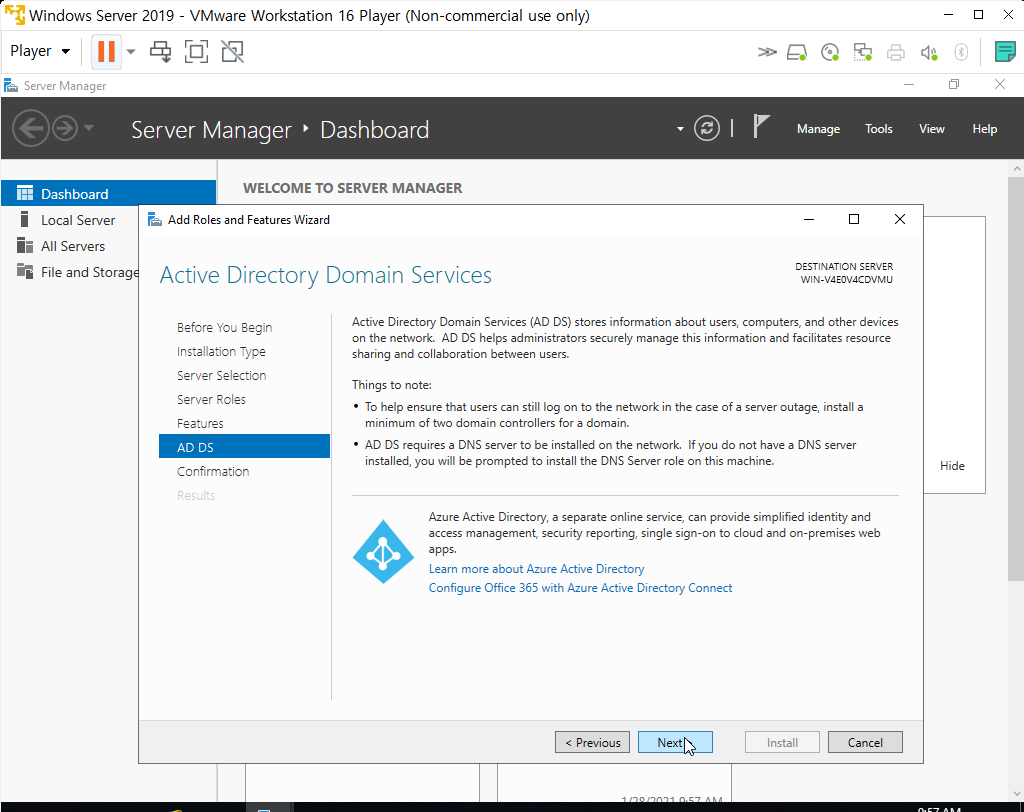Click the Azure Active Directory diamond icon
1024x812 pixels.
point(383,552)
